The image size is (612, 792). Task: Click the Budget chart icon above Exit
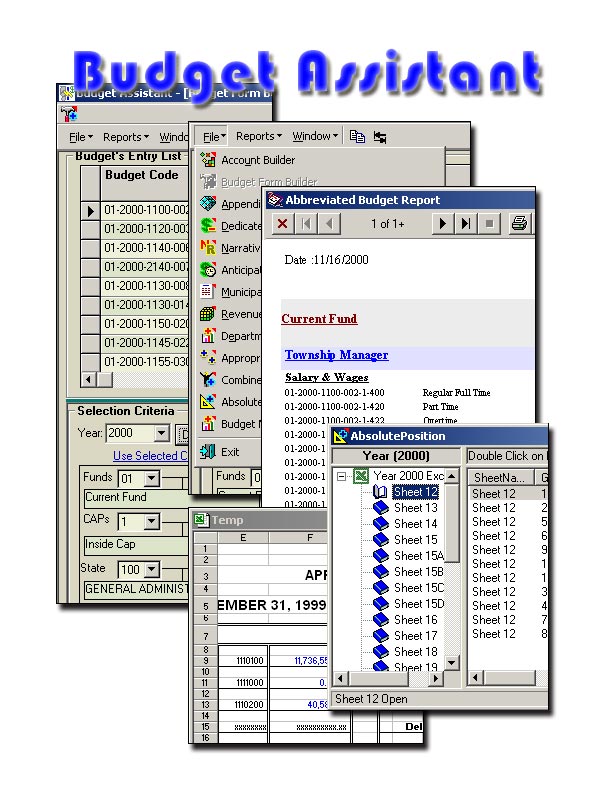coord(208,423)
